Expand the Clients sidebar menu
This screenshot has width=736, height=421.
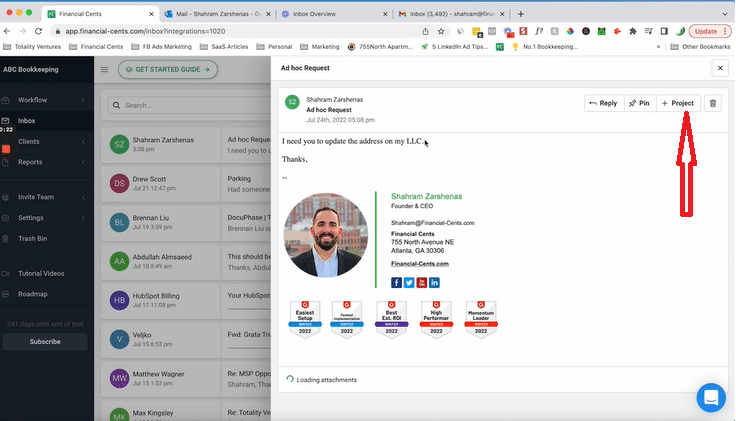[46, 141]
